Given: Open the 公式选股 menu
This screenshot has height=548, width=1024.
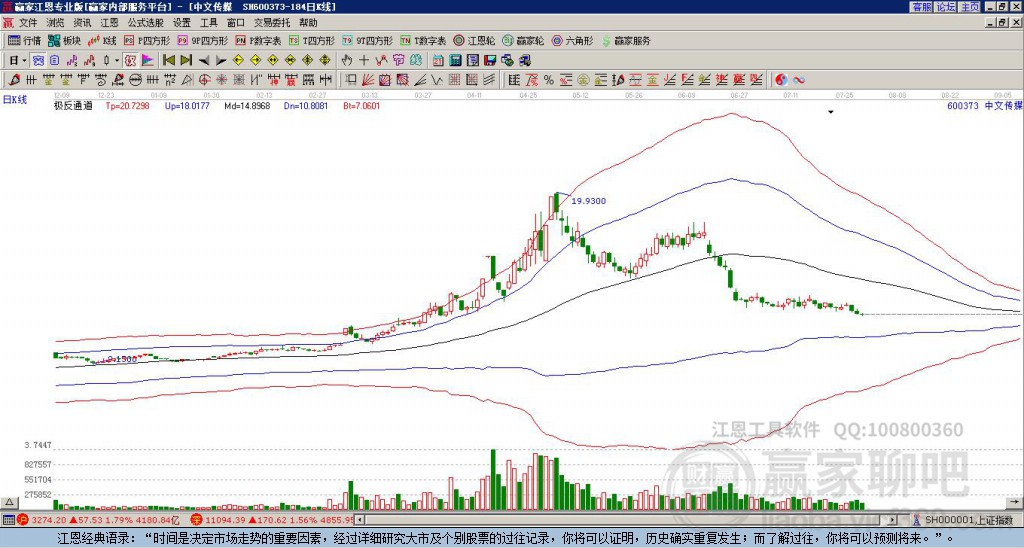Looking at the screenshot, I should [x=145, y=23].
